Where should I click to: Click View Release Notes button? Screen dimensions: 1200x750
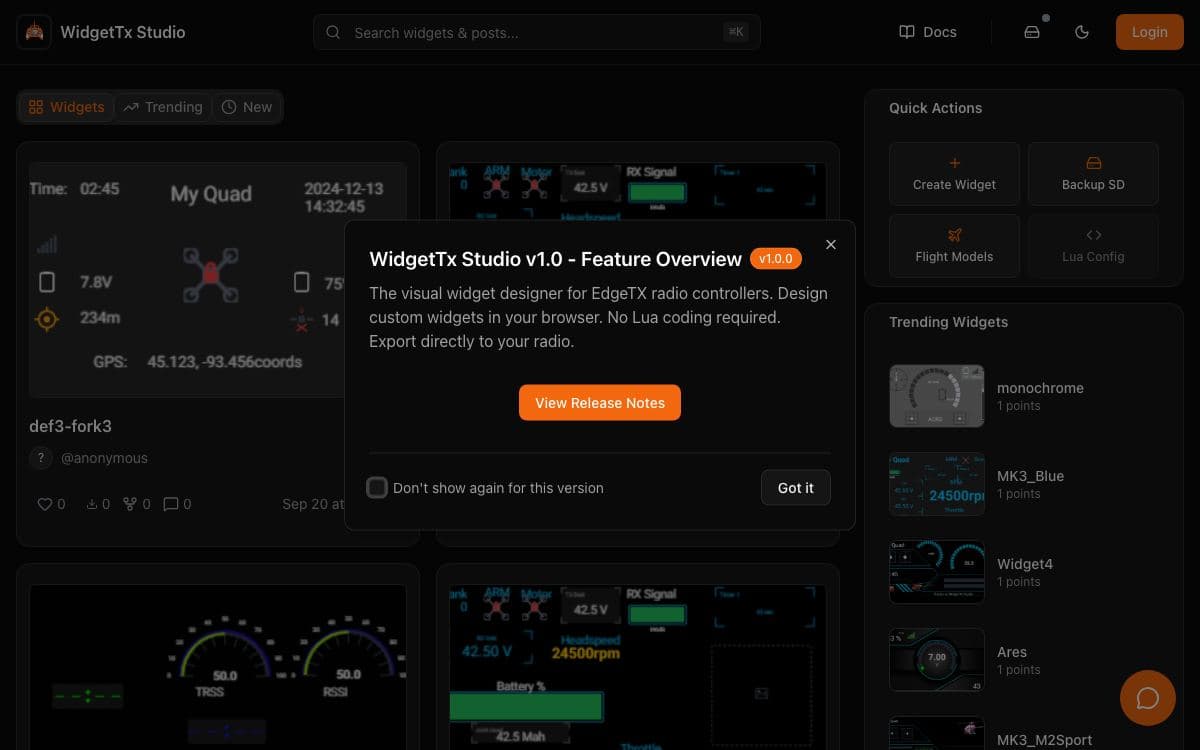coord(600,403)
